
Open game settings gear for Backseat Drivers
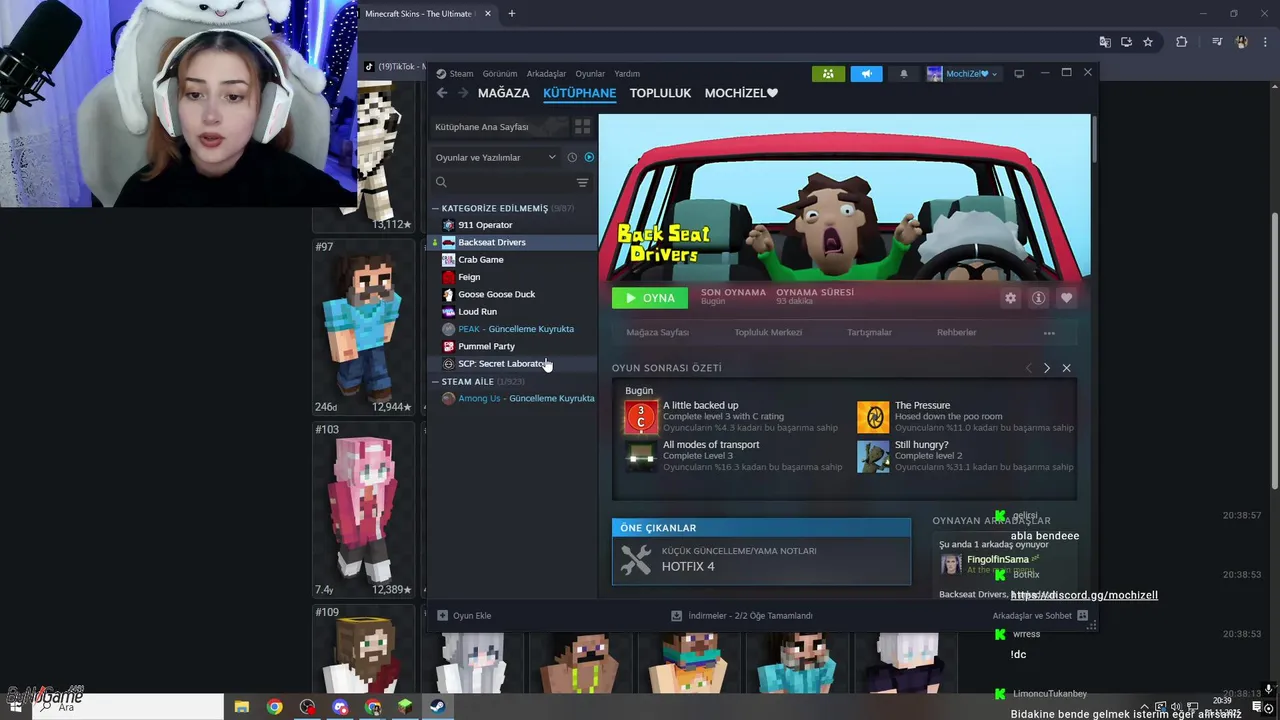pos(1010,298)
